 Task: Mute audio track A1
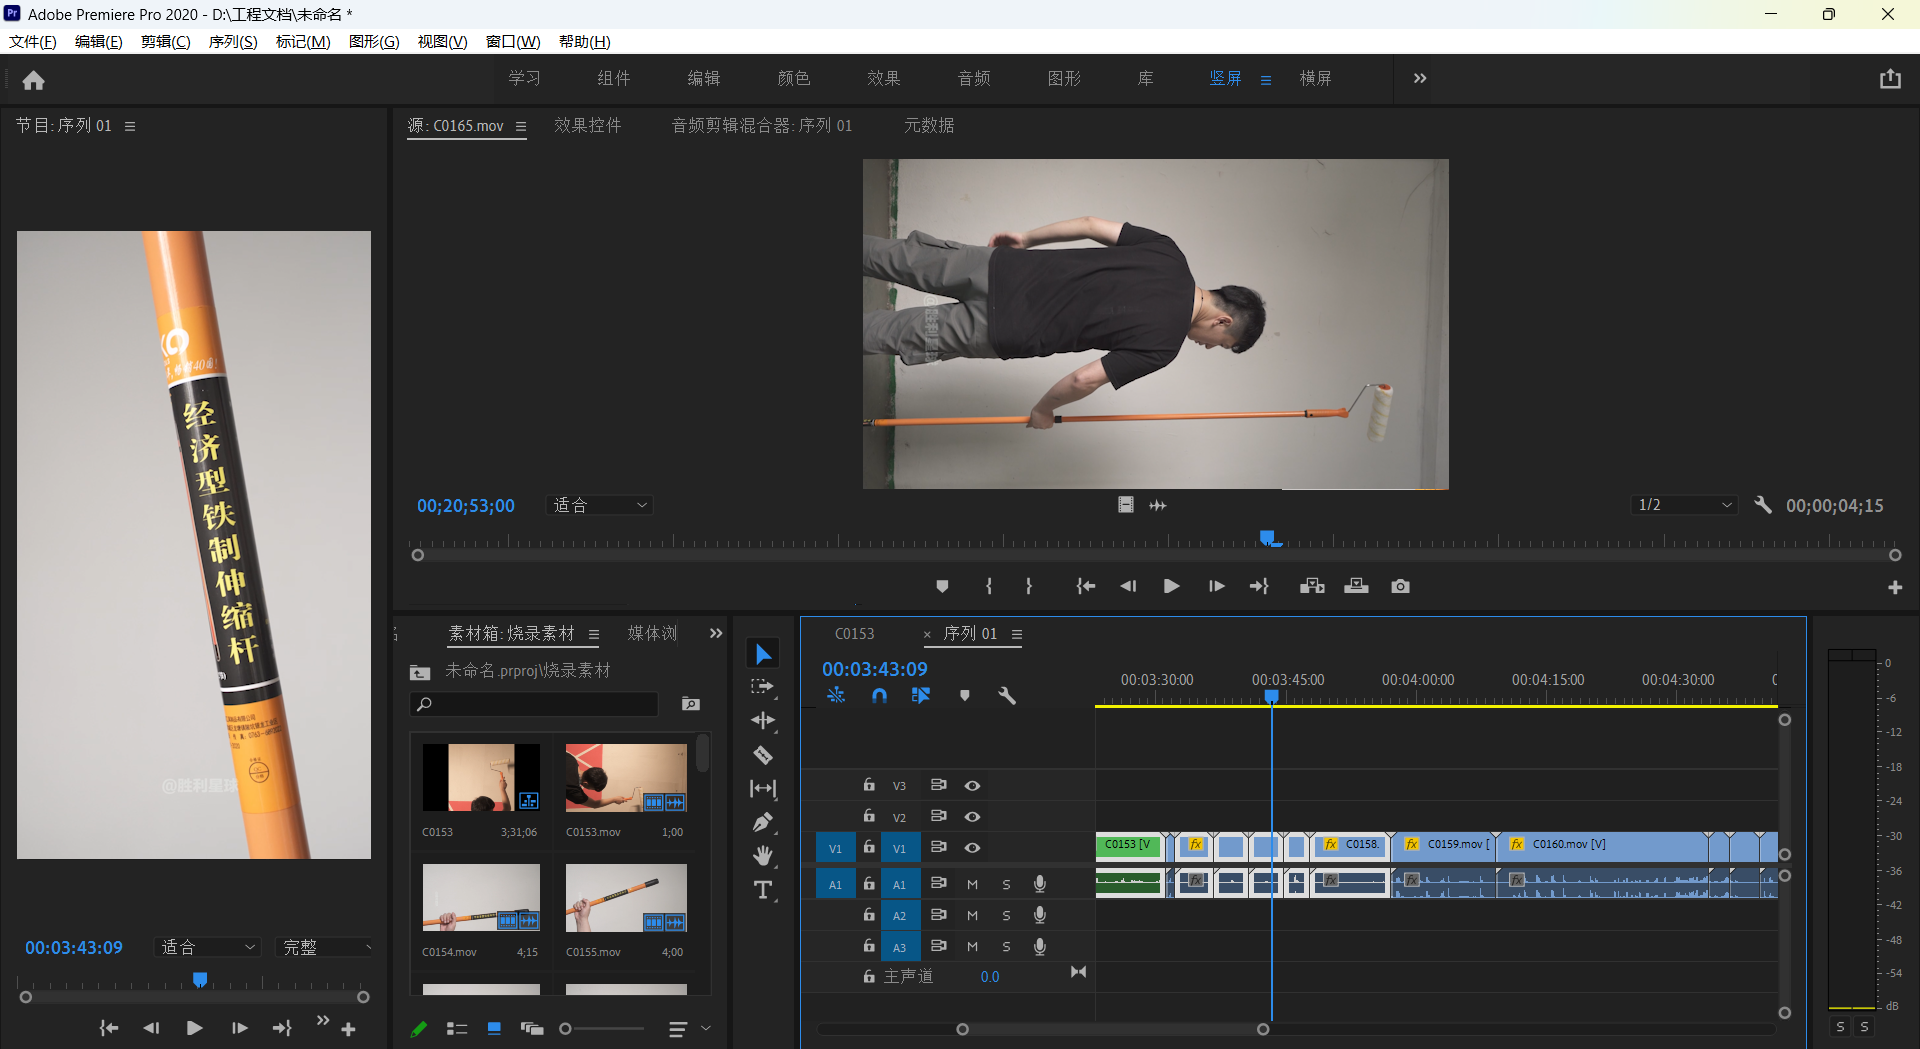(x=972, y=884)
